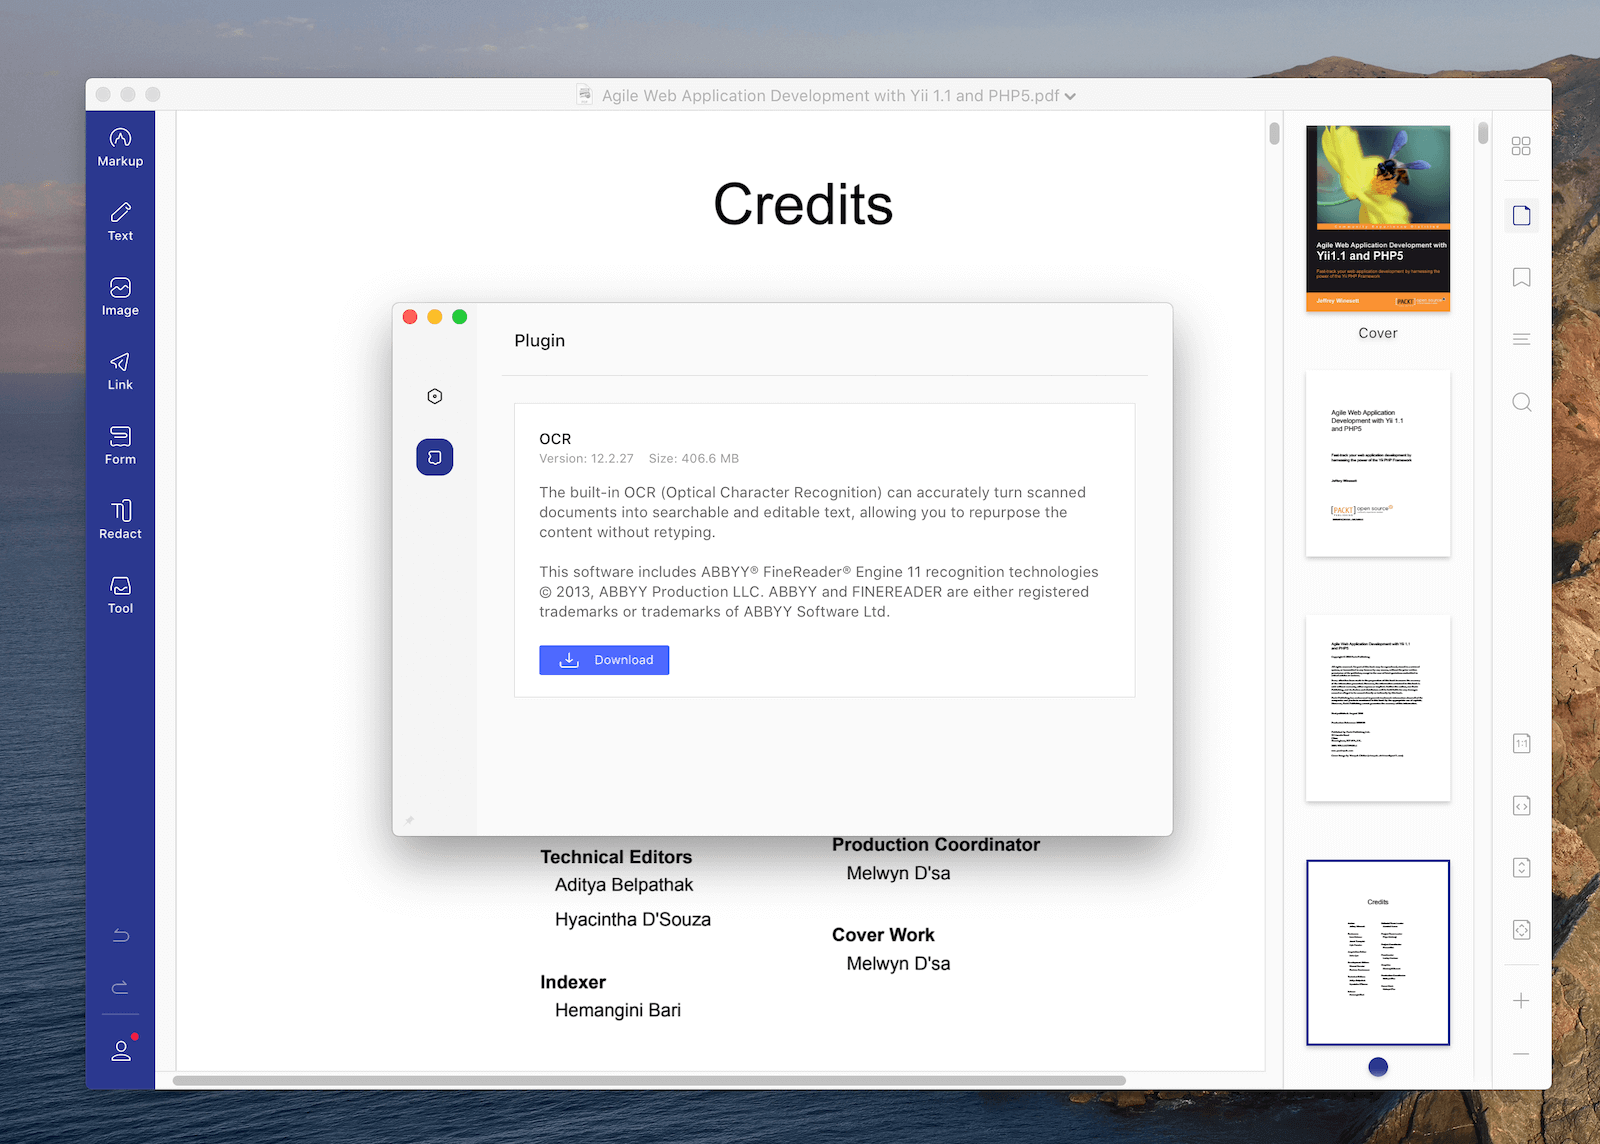The image size is (1600, 1144).
Task: Click the Version: 12.2.27 text
Action: [586, 459]
